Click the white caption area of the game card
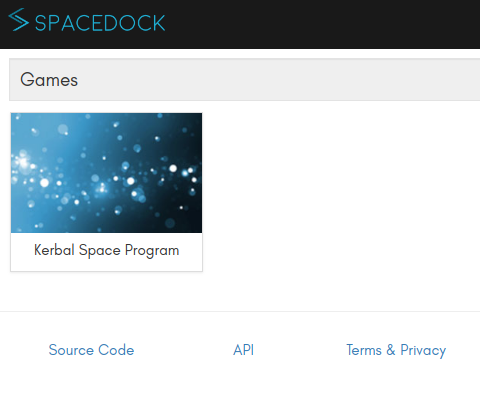 tap(106, 252)
